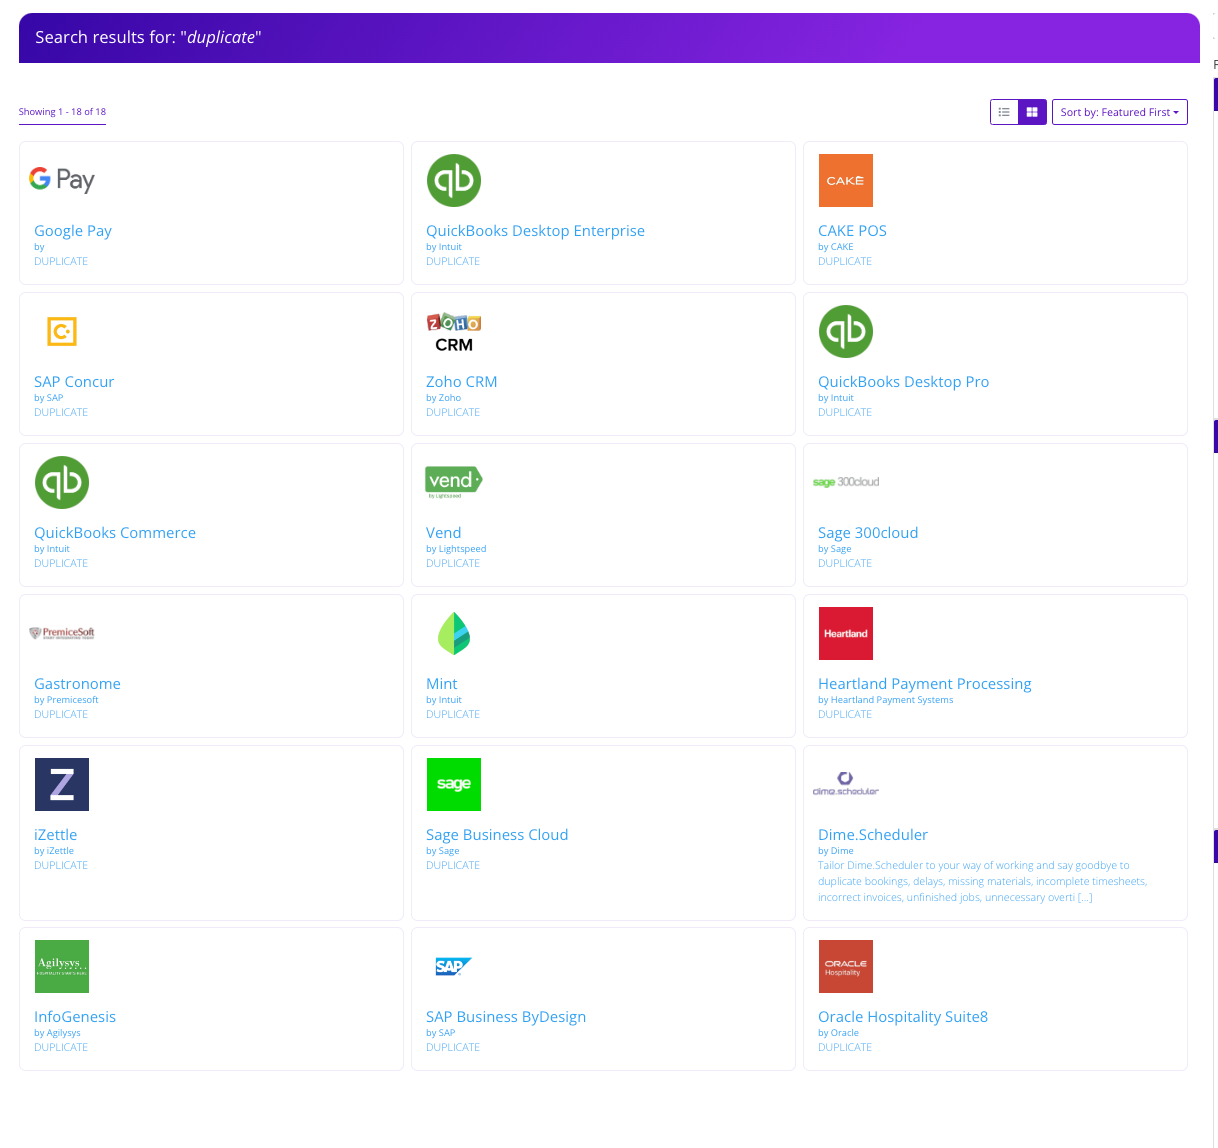Click the red Heartland logo
This screenshot has height=1148, width=1218.
click(x=846, y=634)
